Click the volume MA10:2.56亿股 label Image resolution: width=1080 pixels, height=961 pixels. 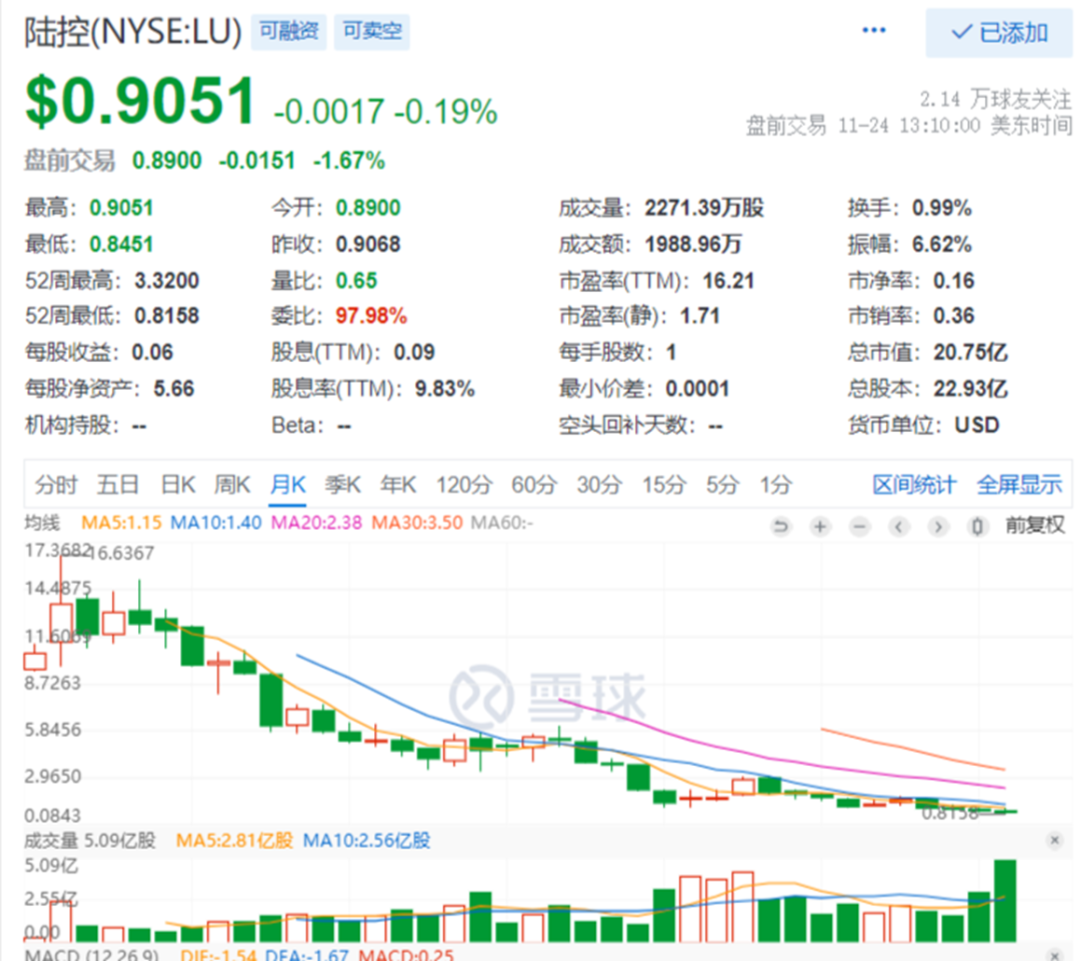pyautogui.click(x=366, y=840)
